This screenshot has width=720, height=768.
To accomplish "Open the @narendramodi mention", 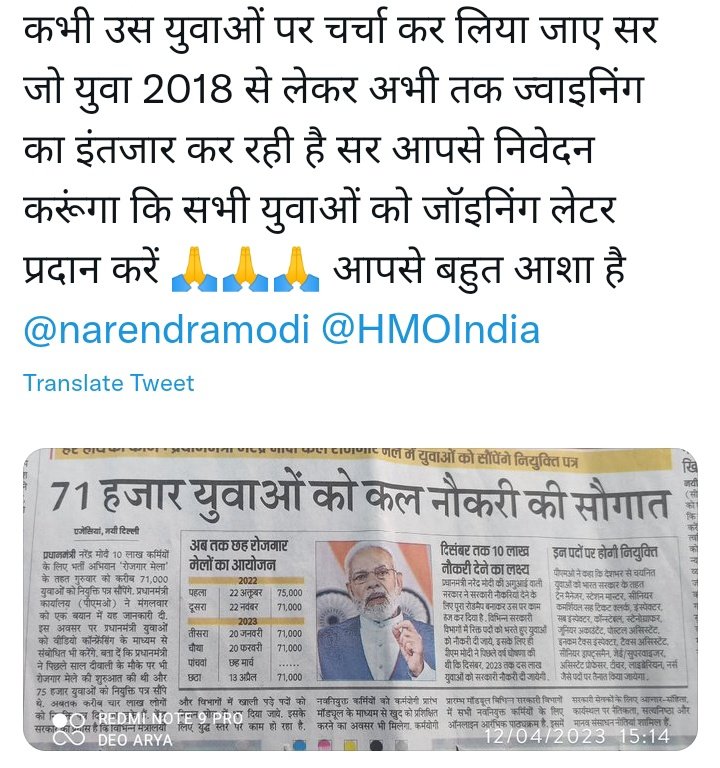I will [x=167, y=330].
